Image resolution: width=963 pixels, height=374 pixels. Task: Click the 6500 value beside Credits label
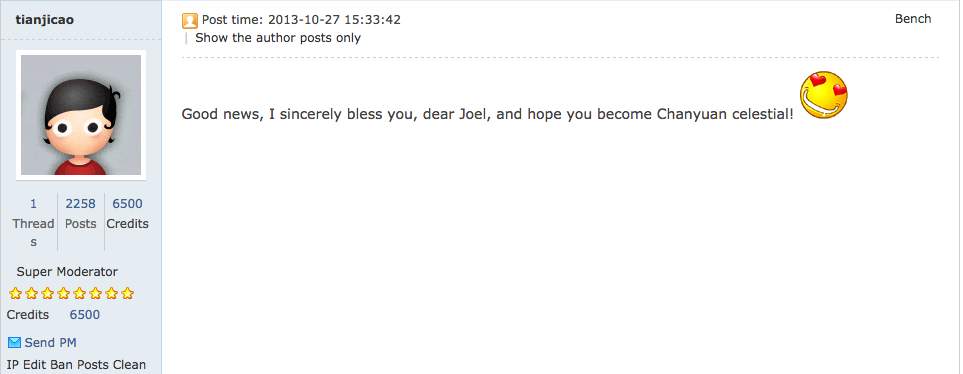[x=85, y=315]
